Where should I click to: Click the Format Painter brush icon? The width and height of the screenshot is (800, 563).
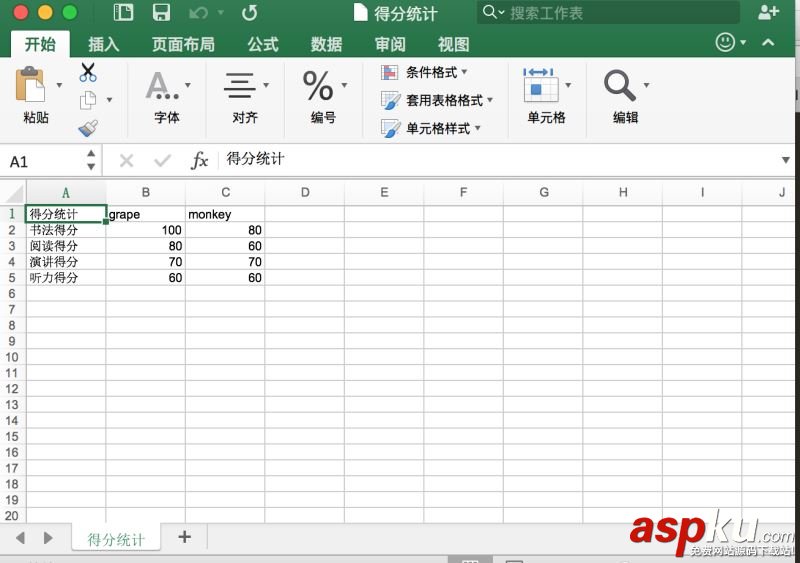pos(88,128)
